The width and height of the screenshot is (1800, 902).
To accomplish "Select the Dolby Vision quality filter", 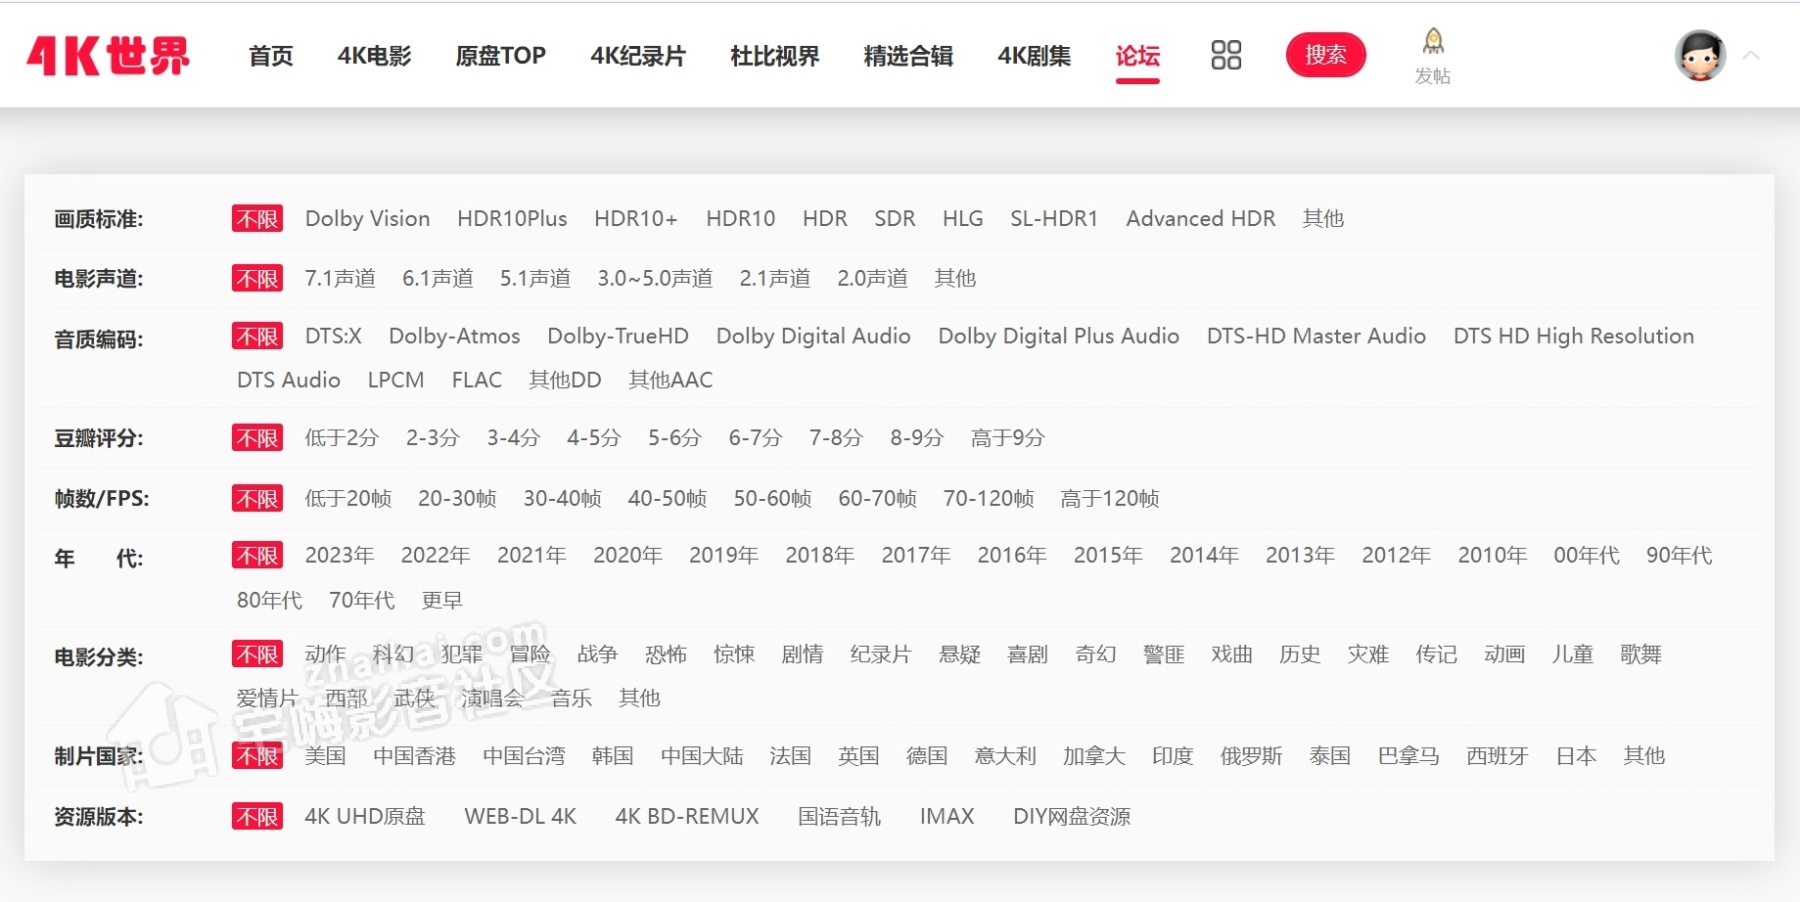I will (x=367, y=218).
